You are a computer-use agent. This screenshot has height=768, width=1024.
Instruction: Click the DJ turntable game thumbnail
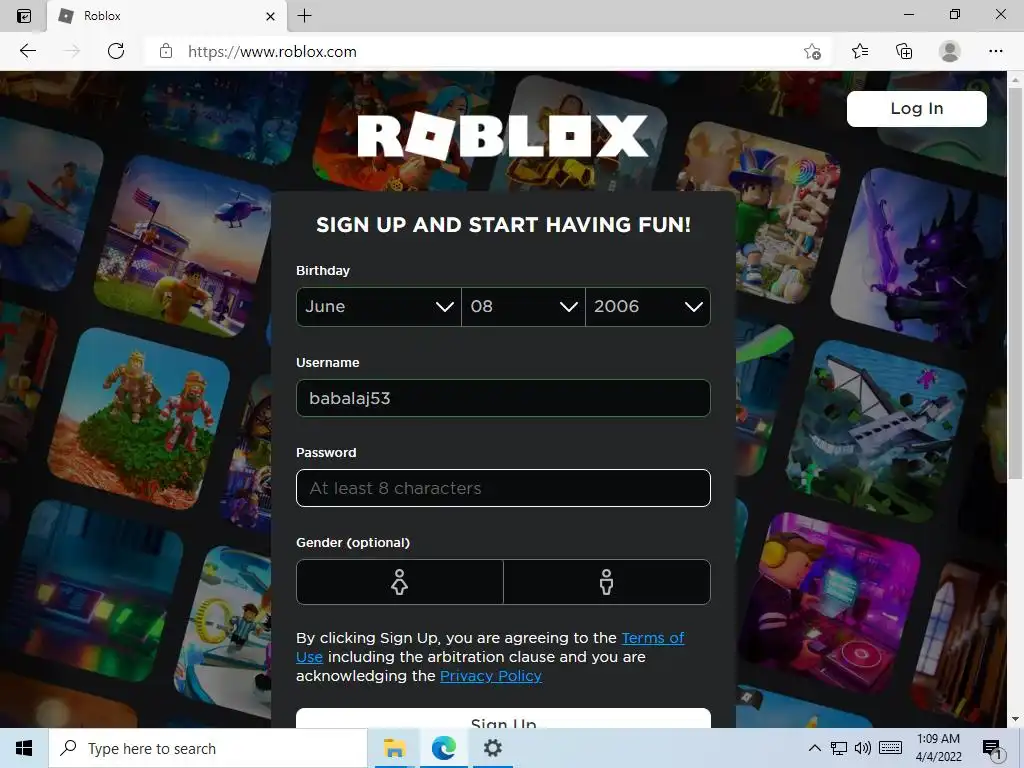(832, 603)
